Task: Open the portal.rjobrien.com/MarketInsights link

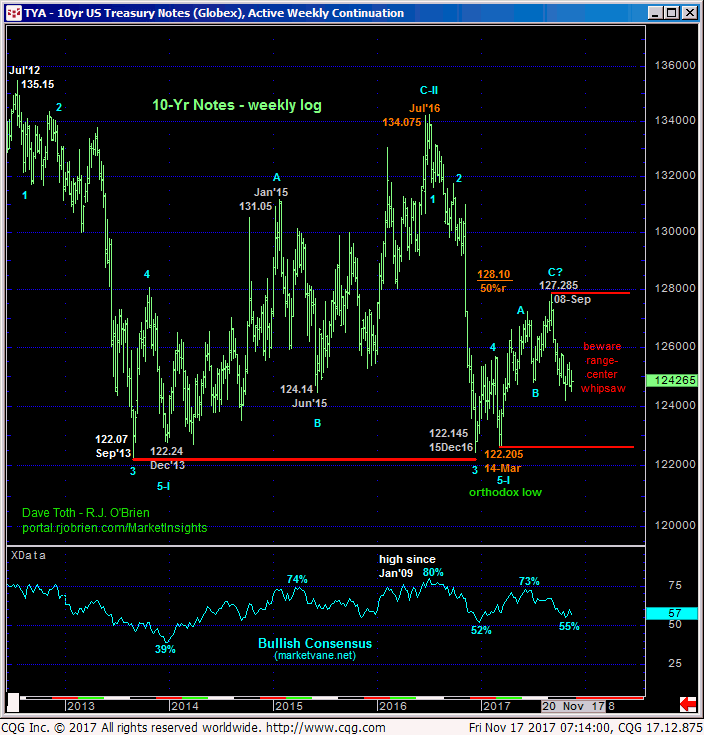Action: point(114,527)
